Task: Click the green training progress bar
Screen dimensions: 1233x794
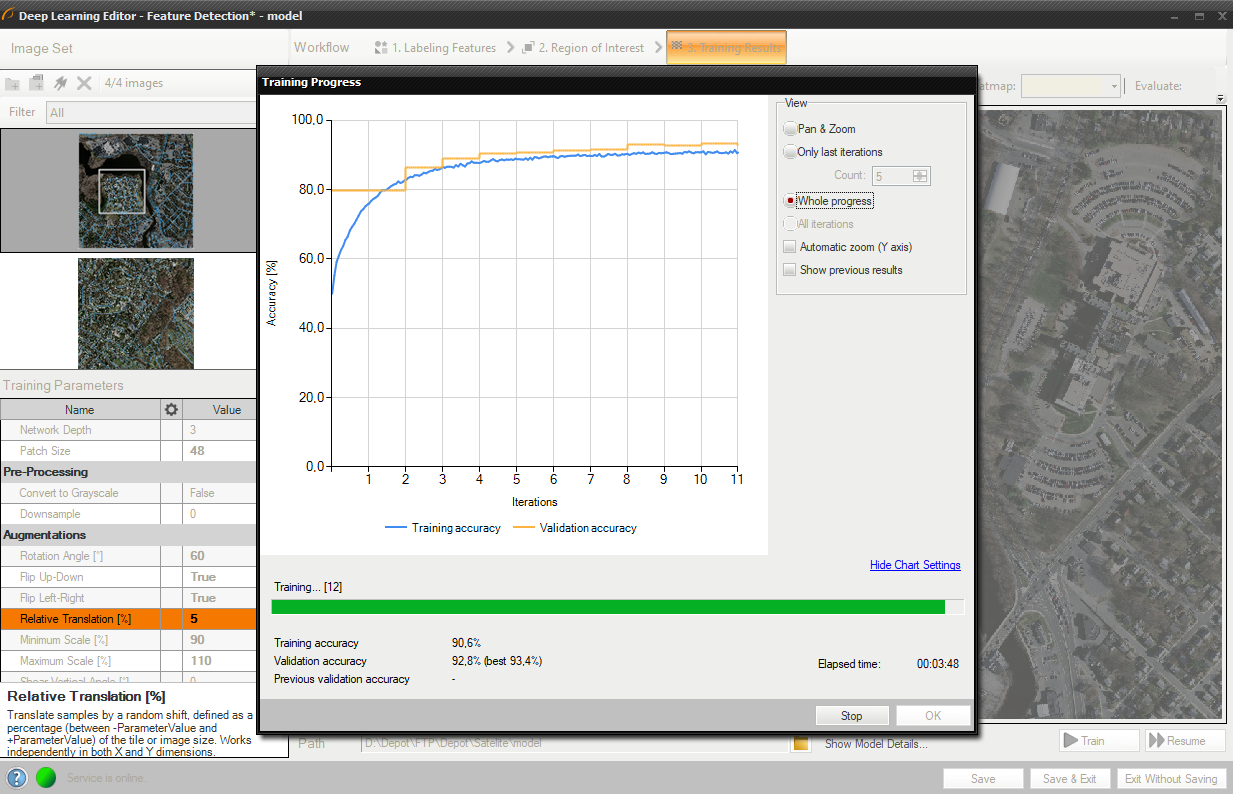Action: [x=608, y=606]
